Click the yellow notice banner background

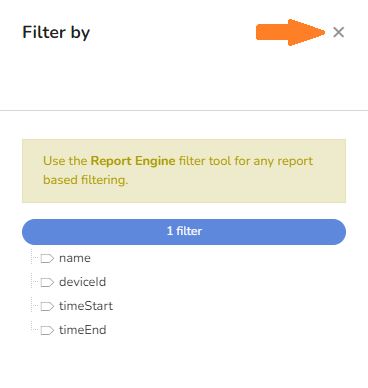point(184,171)
